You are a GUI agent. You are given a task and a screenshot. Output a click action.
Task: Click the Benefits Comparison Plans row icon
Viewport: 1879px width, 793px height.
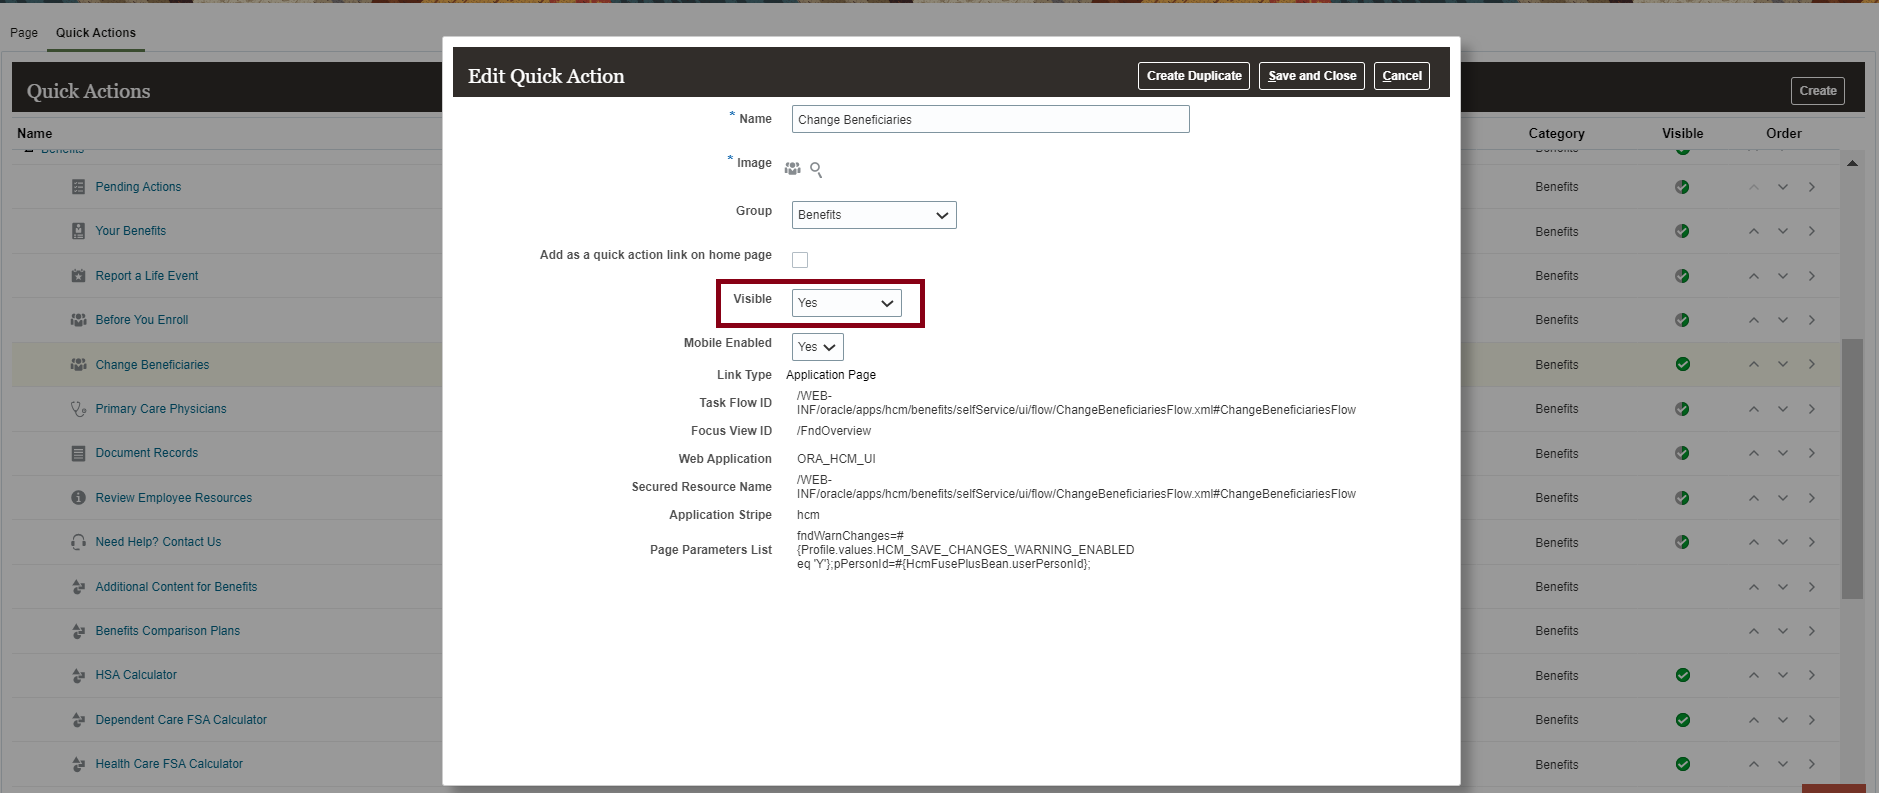pos(78,631)
